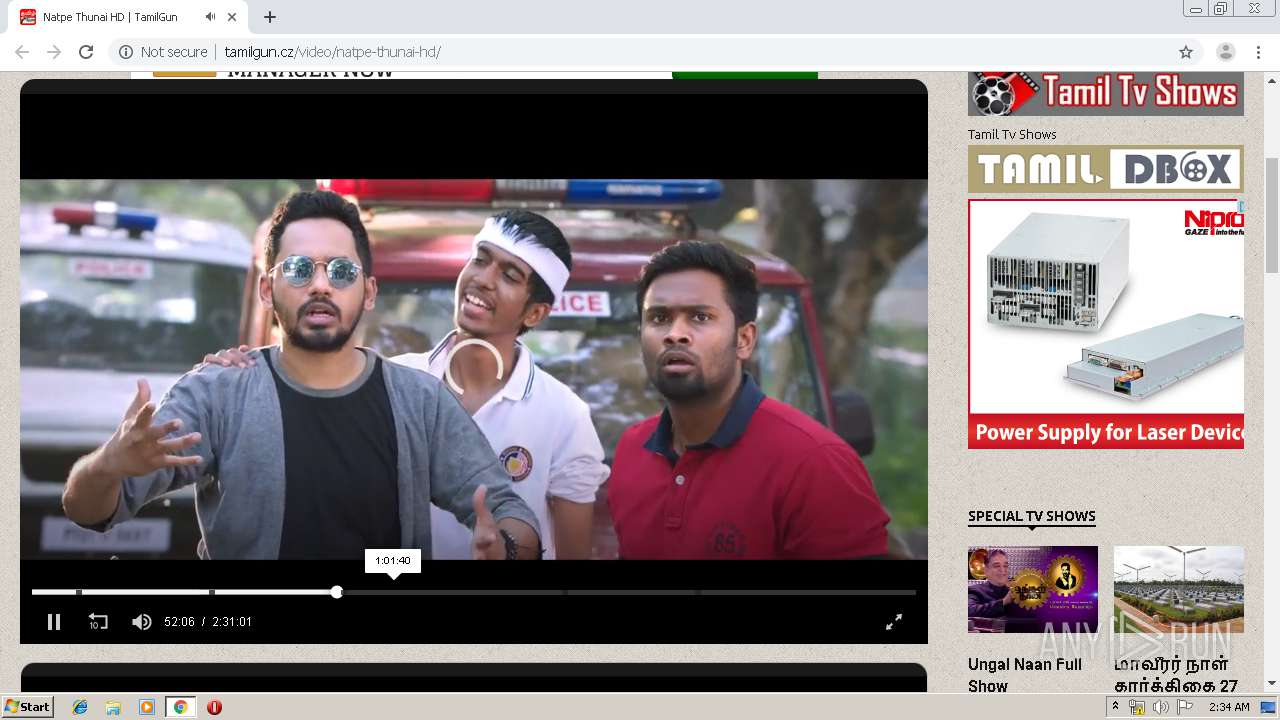Pause the video playback
The width and height of the screenshot is (1280, 720).
(54, 622)
